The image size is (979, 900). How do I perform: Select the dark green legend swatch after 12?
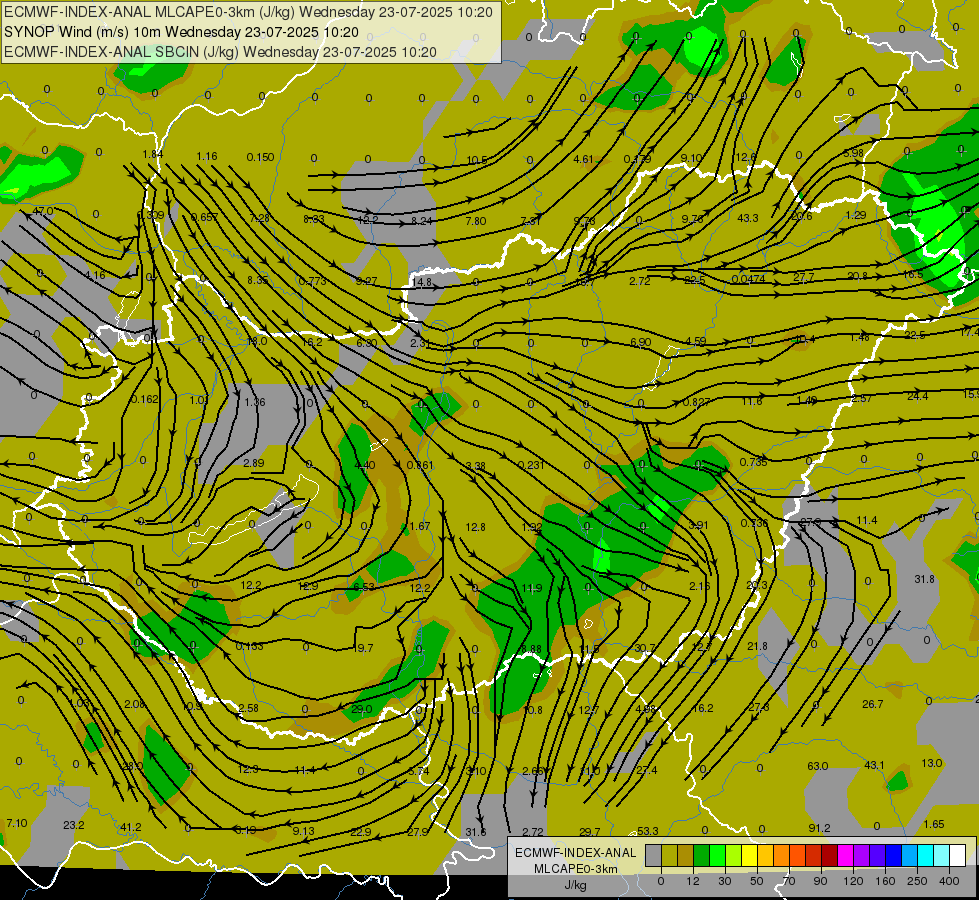pyautogui.click(x=702, y=855)
